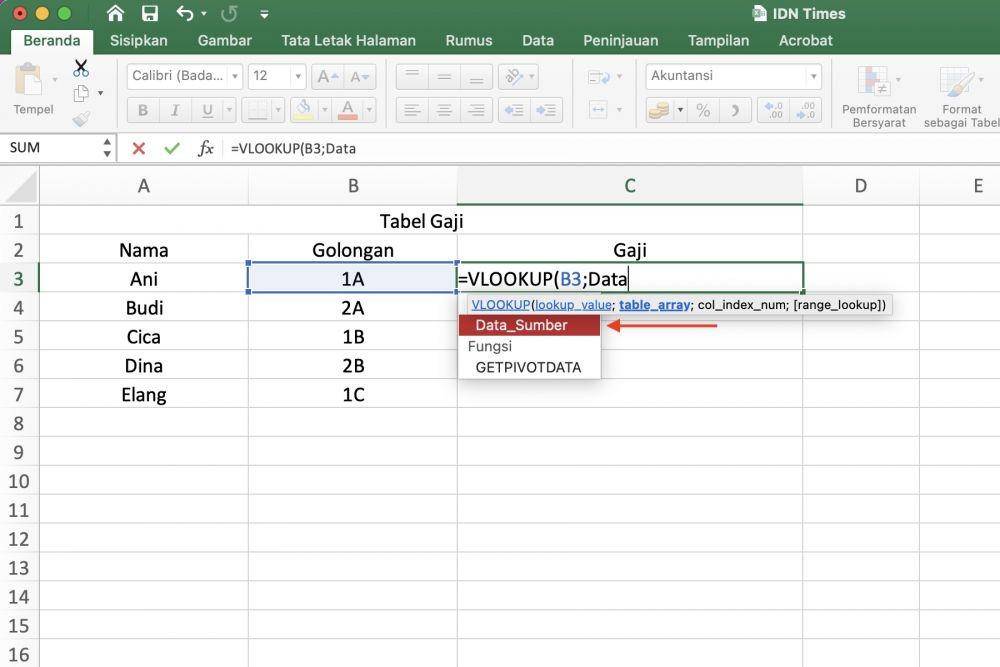Decrease font size with small A
This screenshot has width=1000, height=667.
[360, 77]
